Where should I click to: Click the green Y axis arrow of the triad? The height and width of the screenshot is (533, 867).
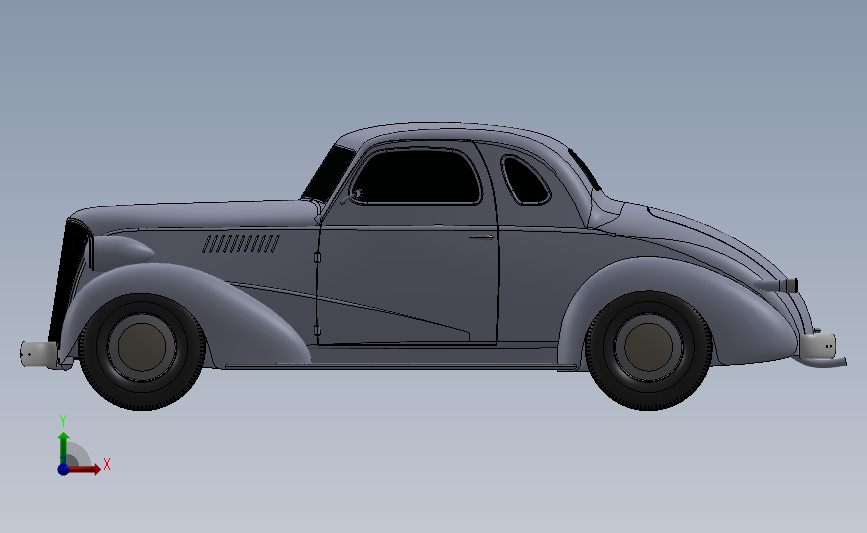(64, 448)
